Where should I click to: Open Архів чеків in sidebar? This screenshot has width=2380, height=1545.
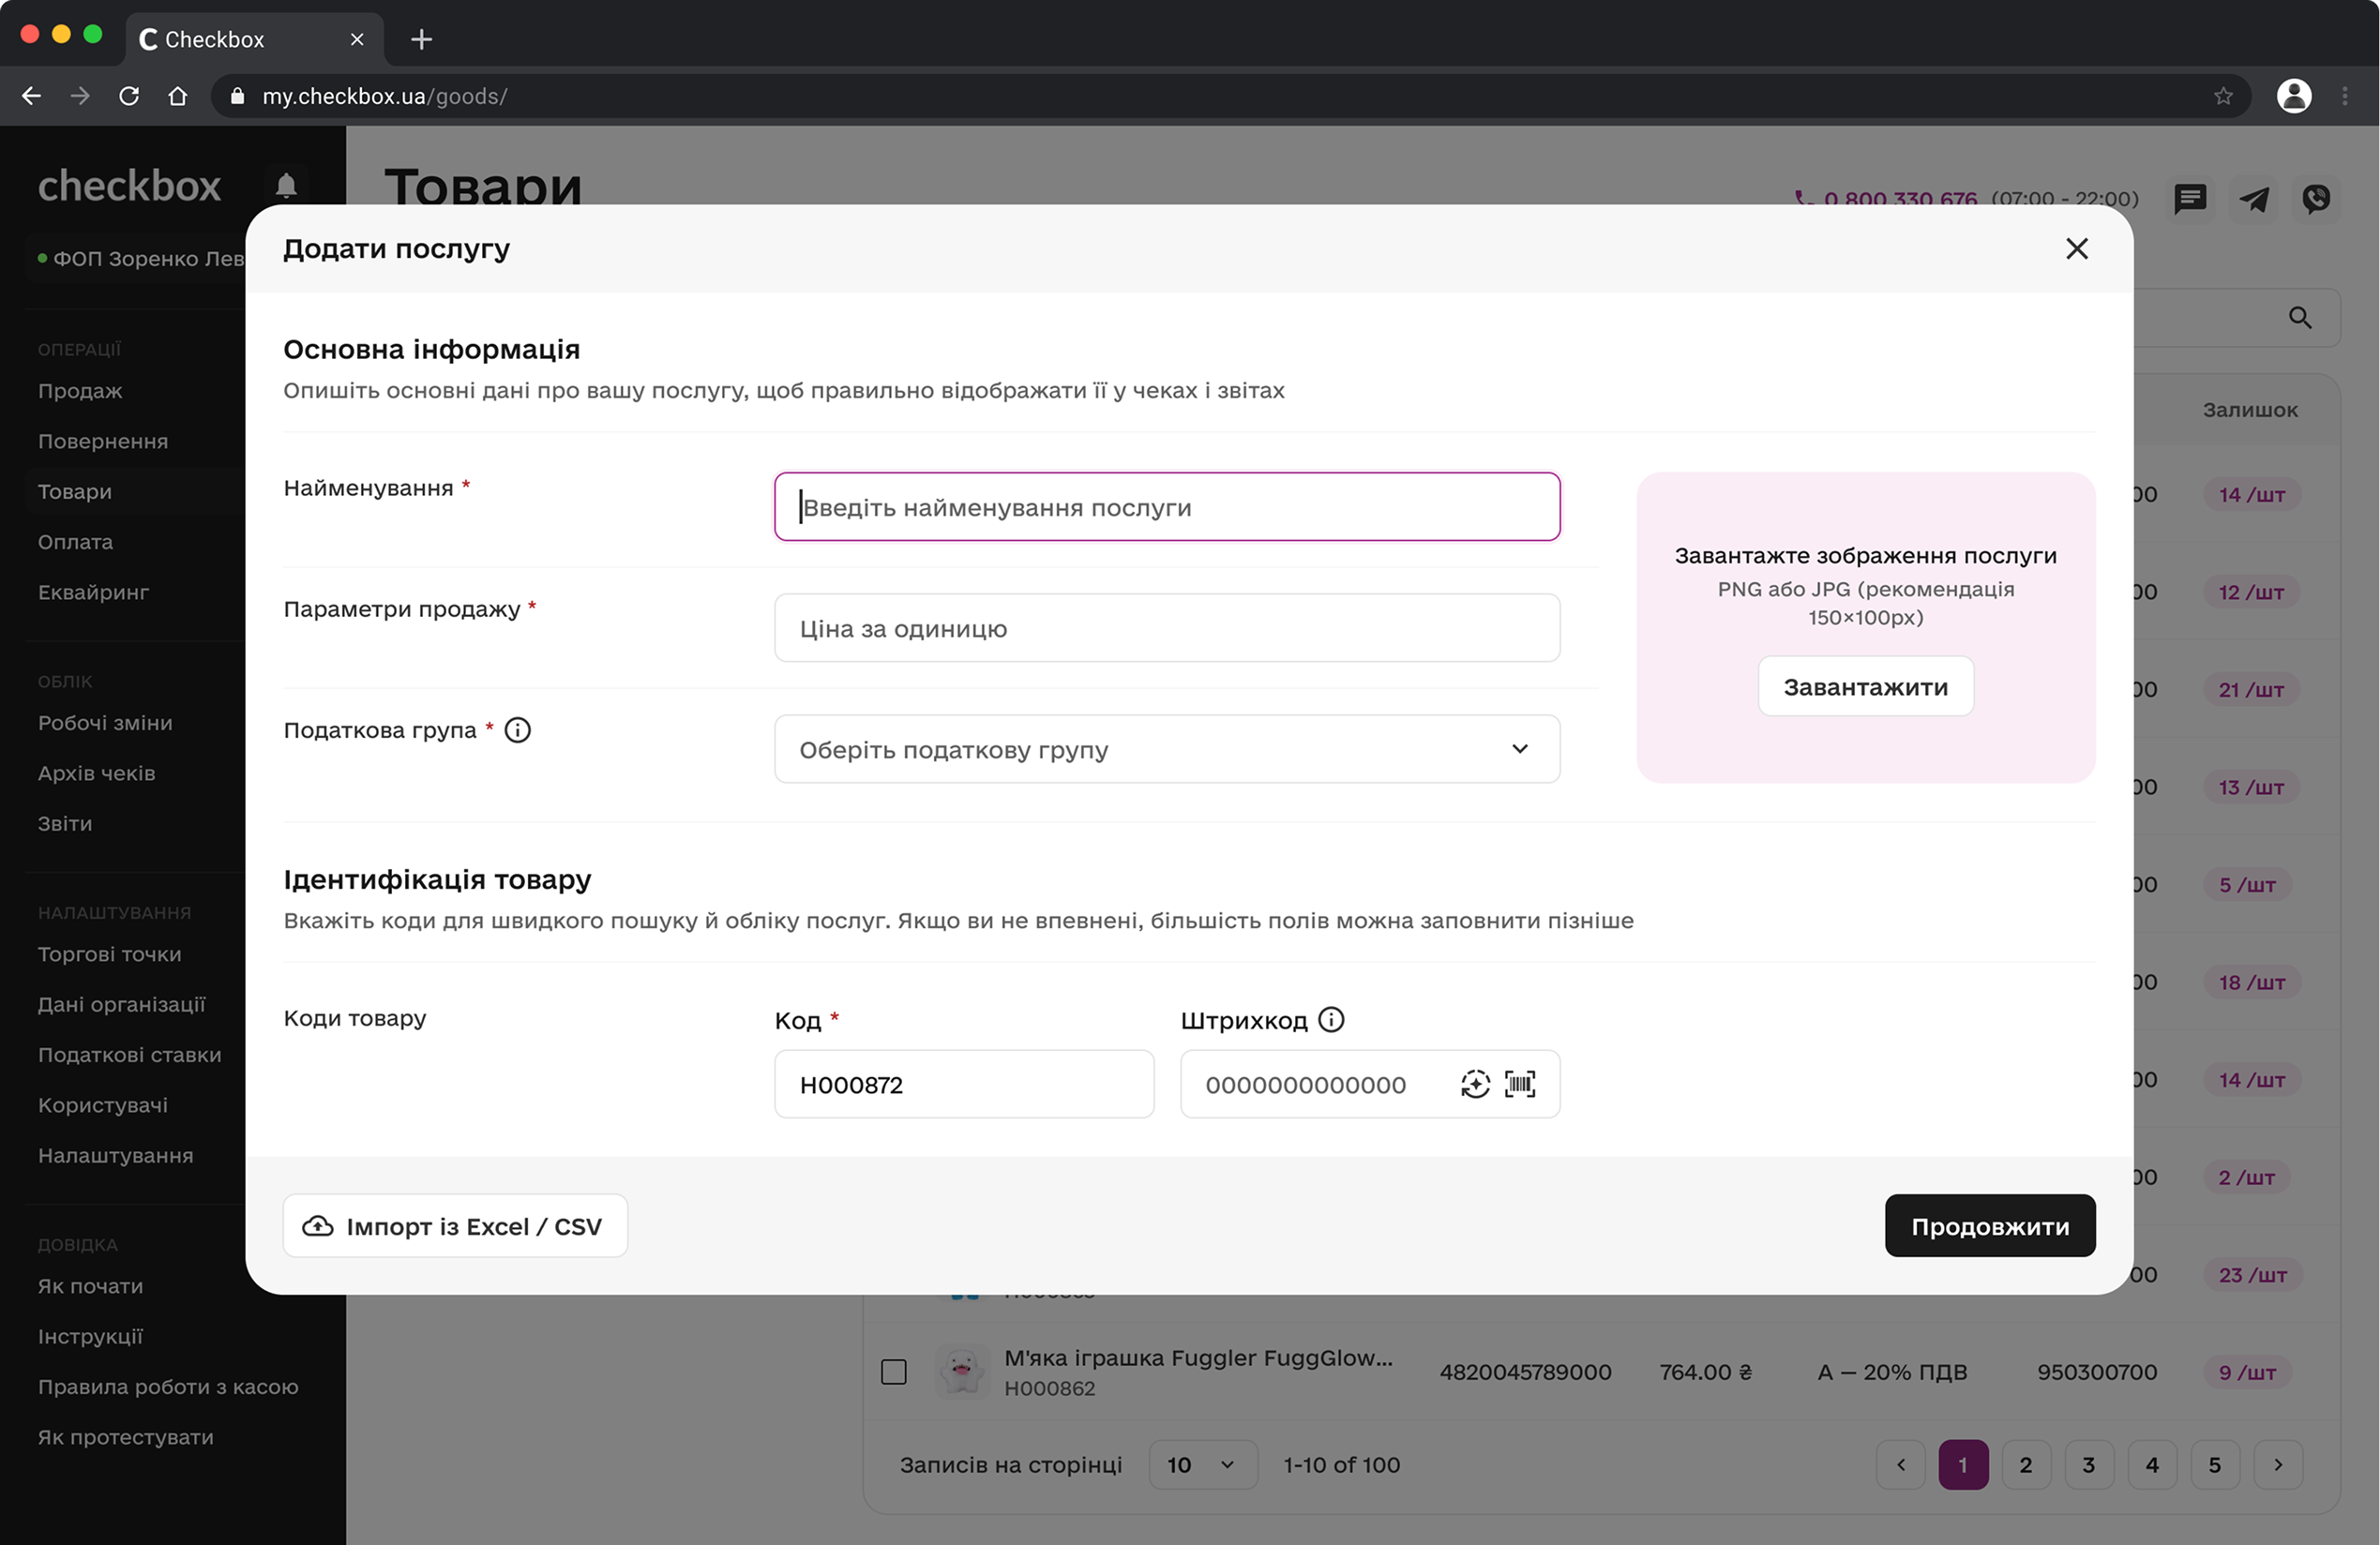96,773
